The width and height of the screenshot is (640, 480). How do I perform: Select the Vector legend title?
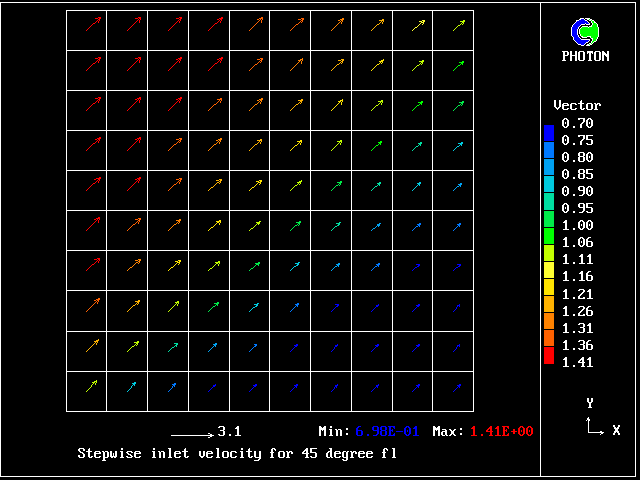click(577, 105)
